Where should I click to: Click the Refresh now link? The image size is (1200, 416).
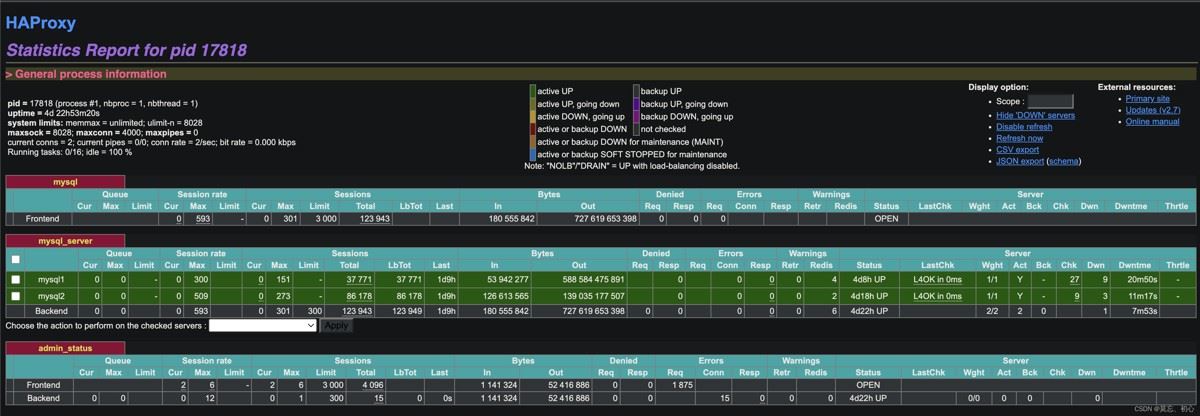click(1019, 138)
